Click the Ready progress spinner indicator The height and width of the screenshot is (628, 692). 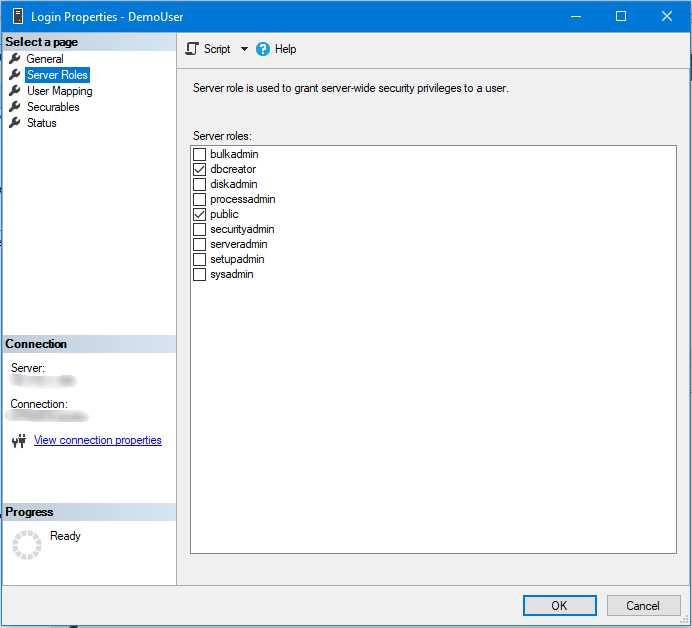pos(27,545)
